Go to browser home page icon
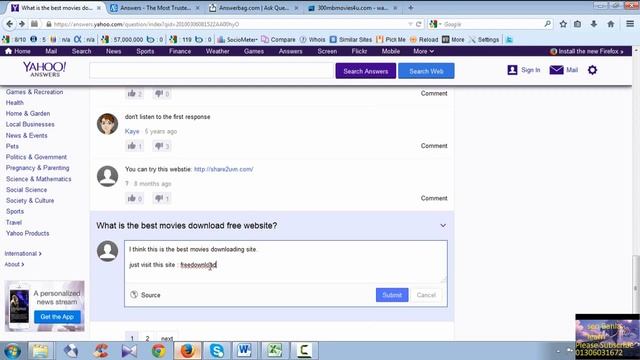This screenshot has width=640, height=360. point(611,24)
